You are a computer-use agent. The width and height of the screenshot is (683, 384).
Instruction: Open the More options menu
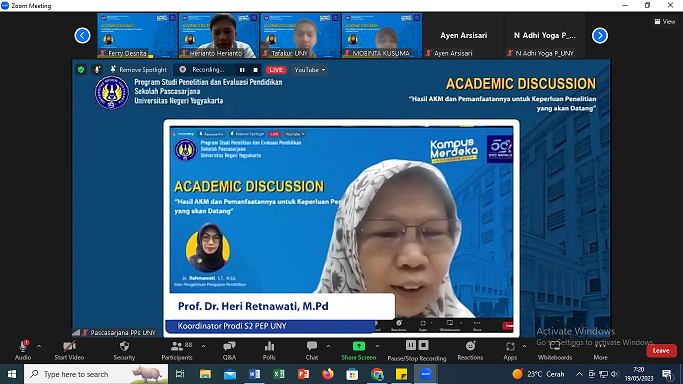[600, 350]
